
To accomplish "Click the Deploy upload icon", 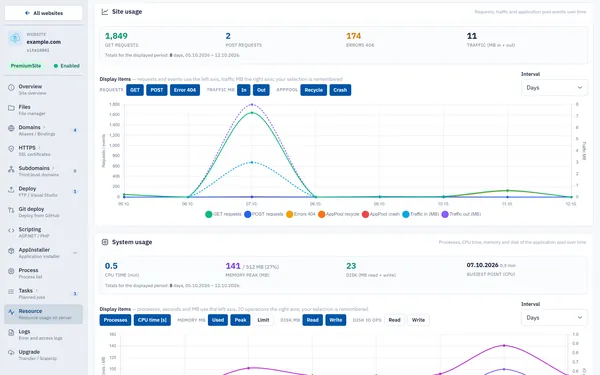I will pos(11,189).
